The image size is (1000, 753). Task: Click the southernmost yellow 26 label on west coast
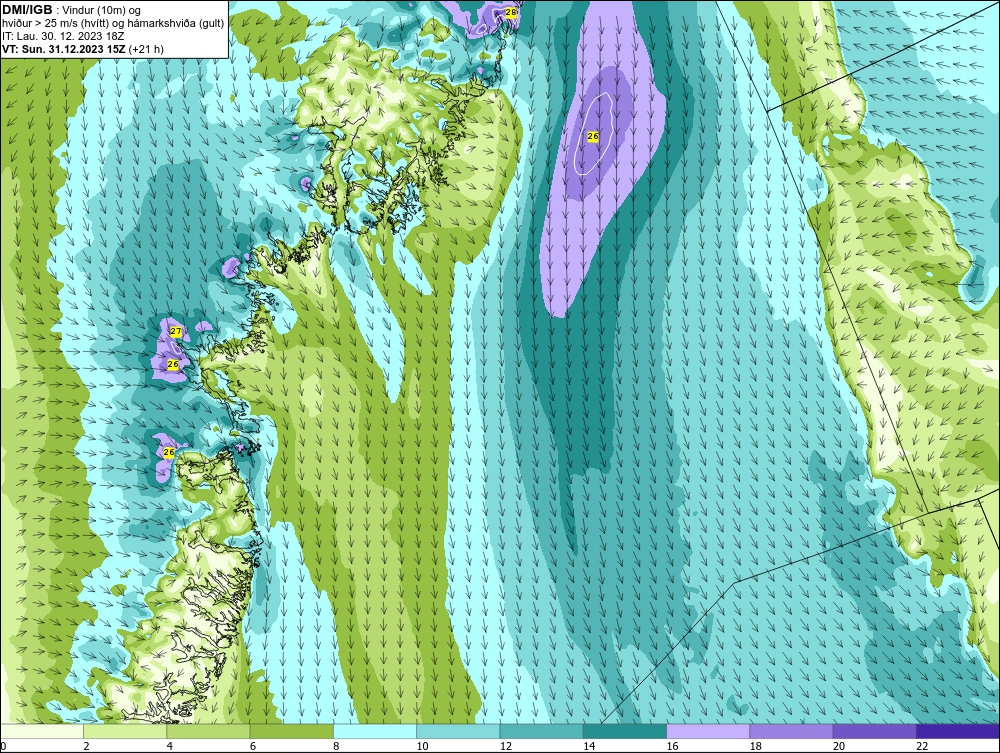[x=168, y=452]
